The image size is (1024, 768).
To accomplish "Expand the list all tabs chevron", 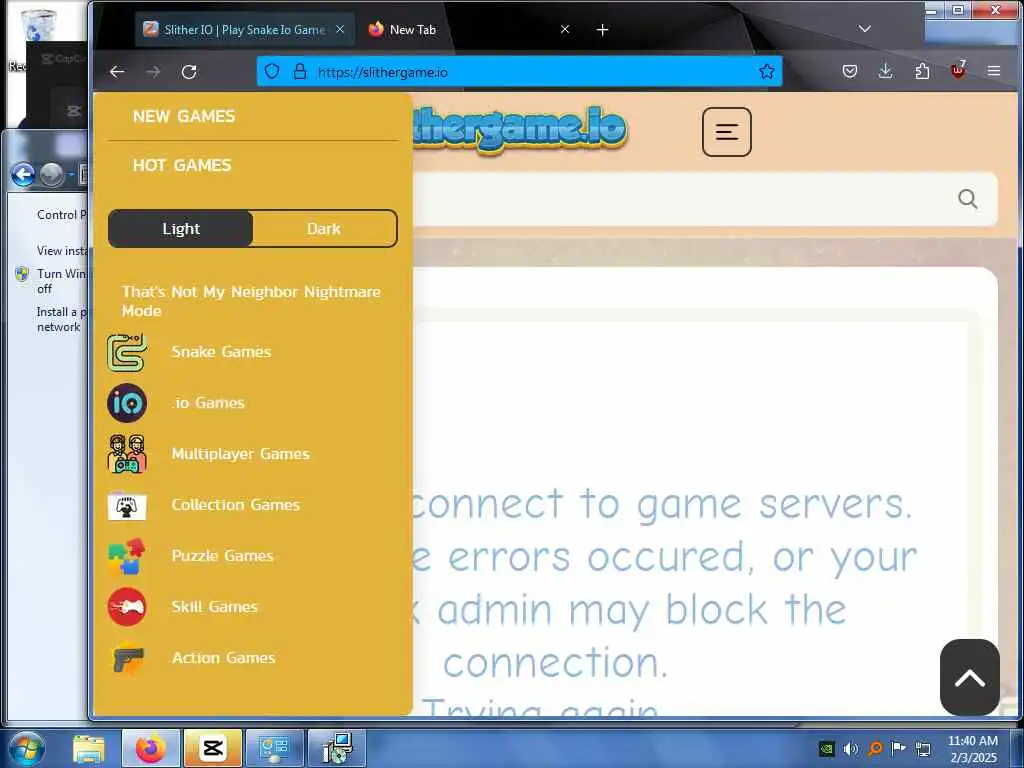I will pos(865,29).
